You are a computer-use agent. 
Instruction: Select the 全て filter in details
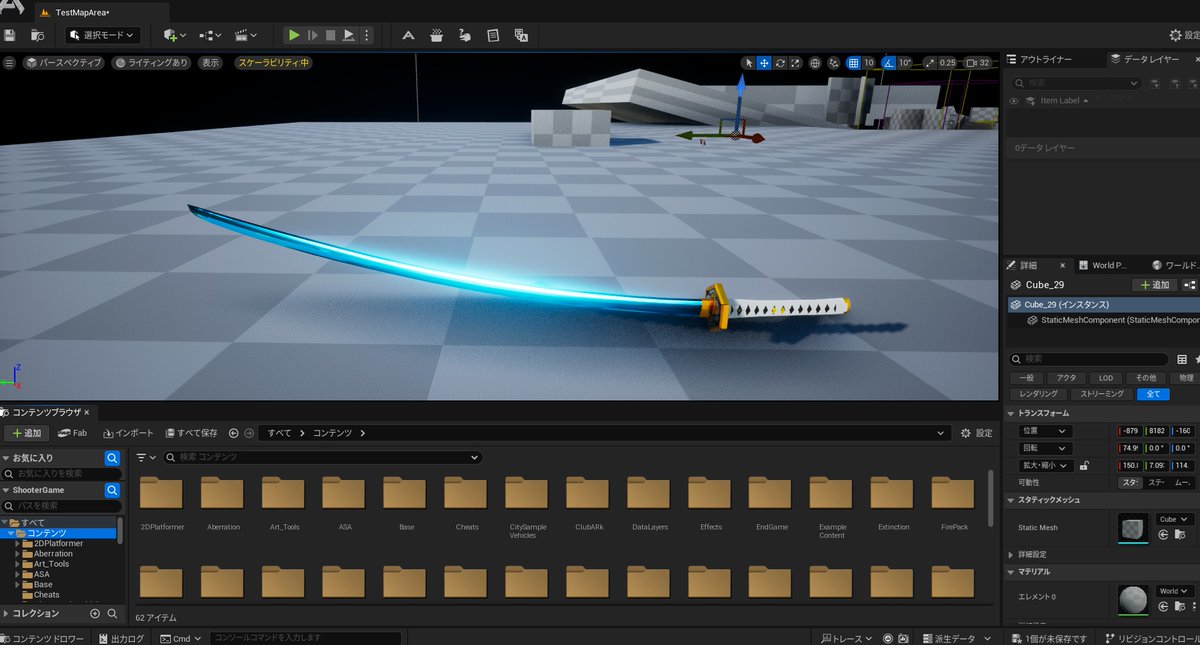click(1153, 394)
